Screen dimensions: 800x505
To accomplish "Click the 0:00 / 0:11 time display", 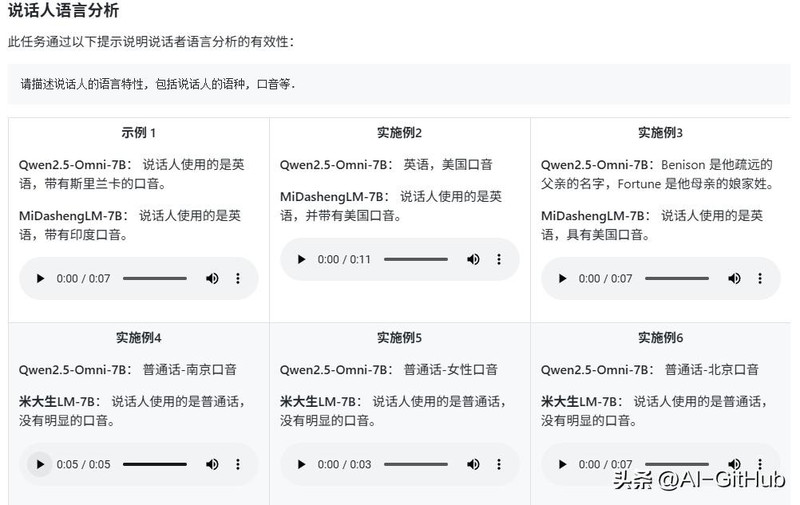I will click(344, 259).
